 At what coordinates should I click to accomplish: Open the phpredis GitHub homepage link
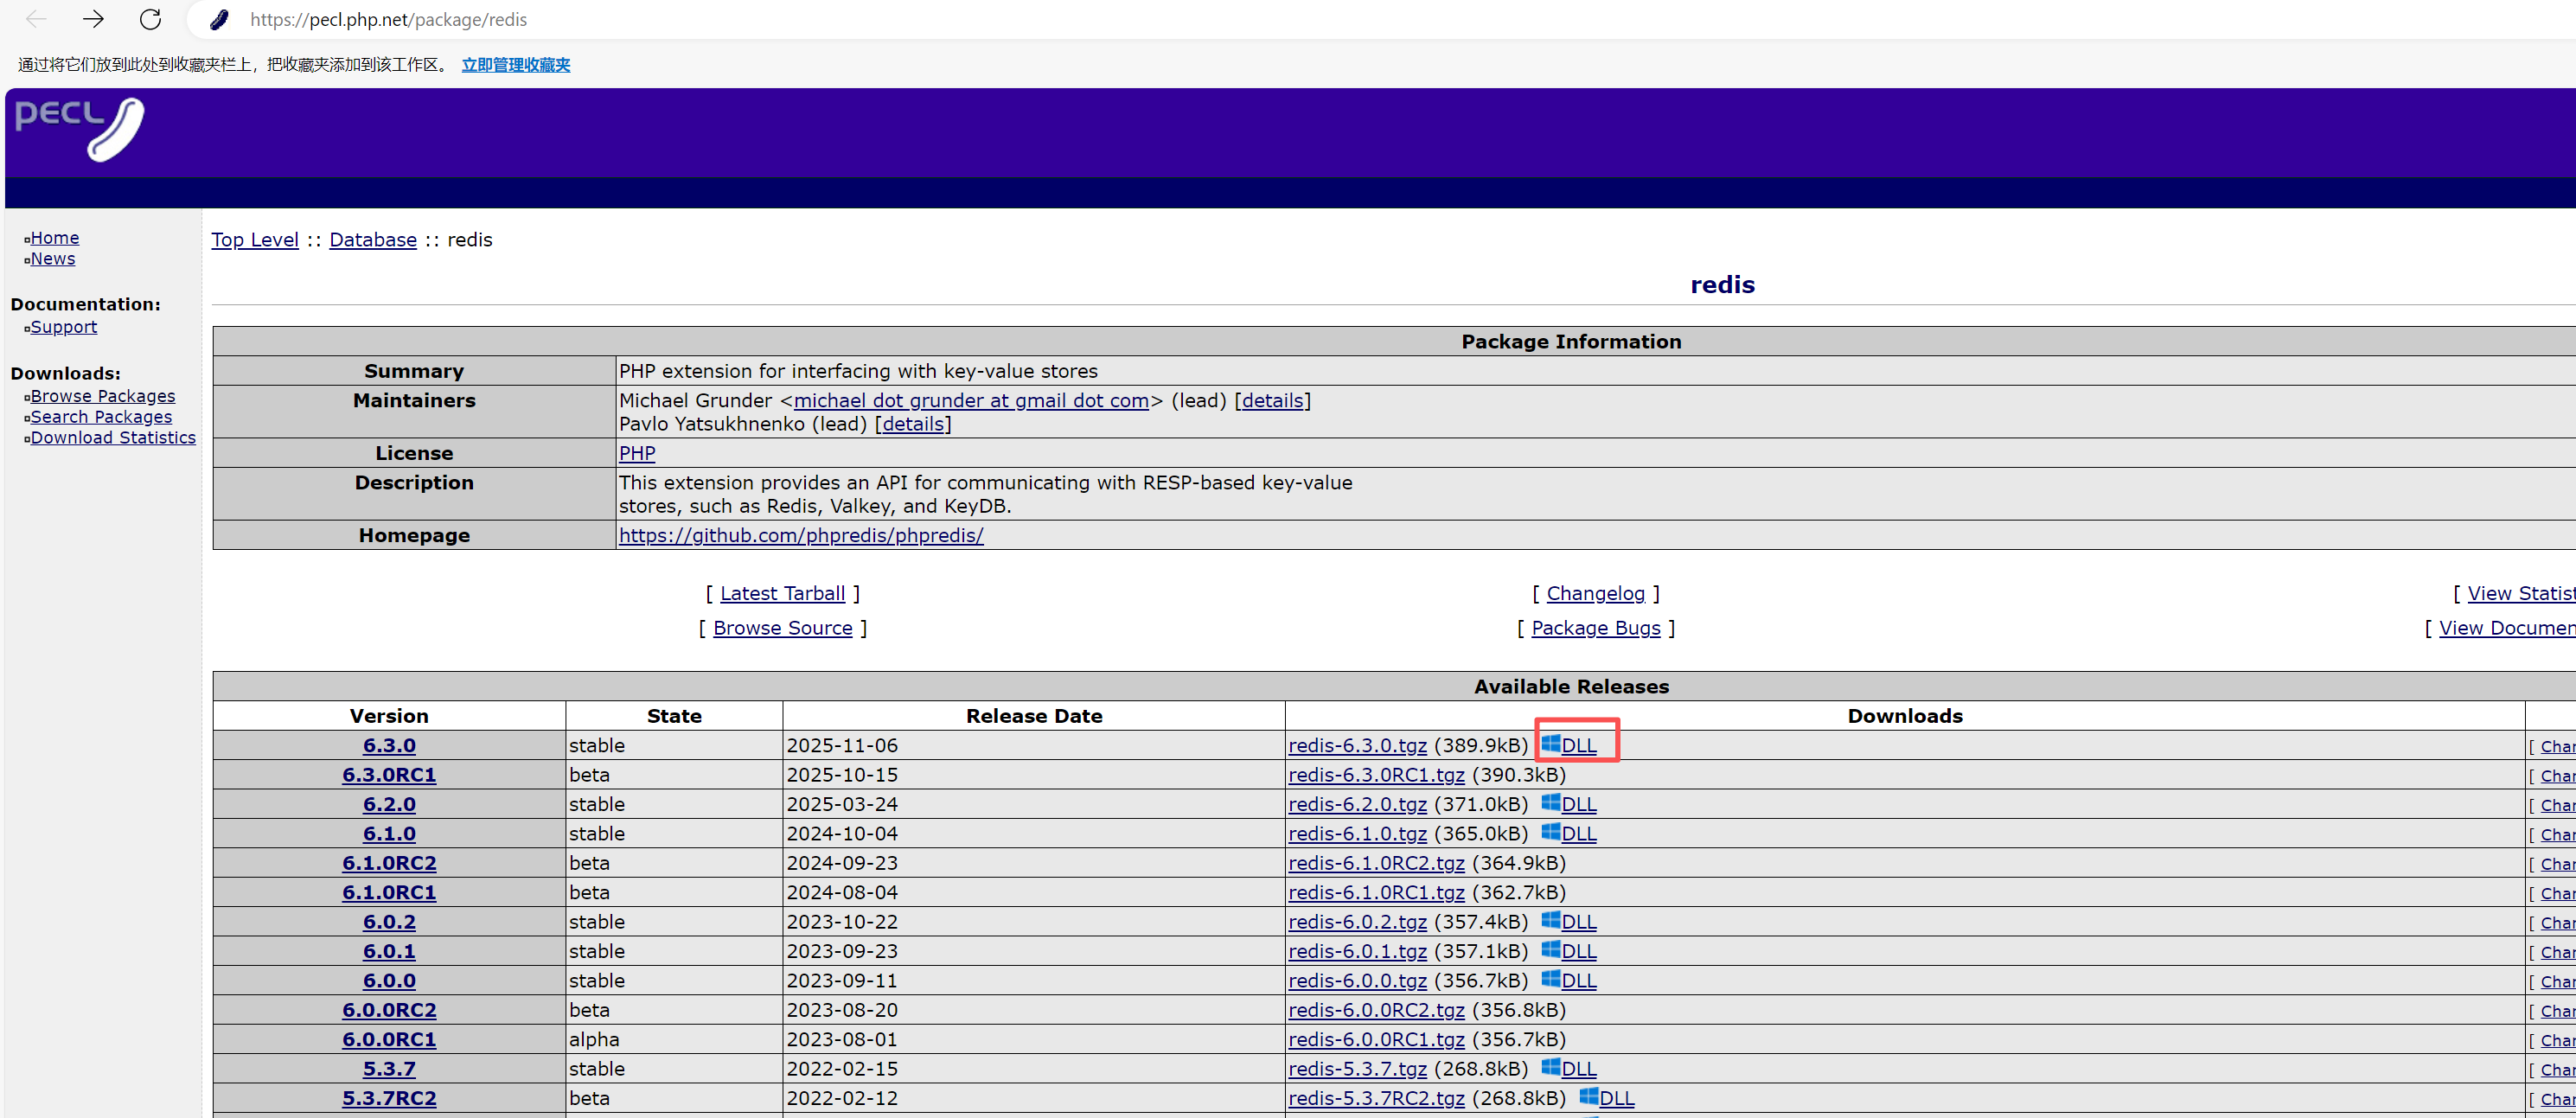800,535
